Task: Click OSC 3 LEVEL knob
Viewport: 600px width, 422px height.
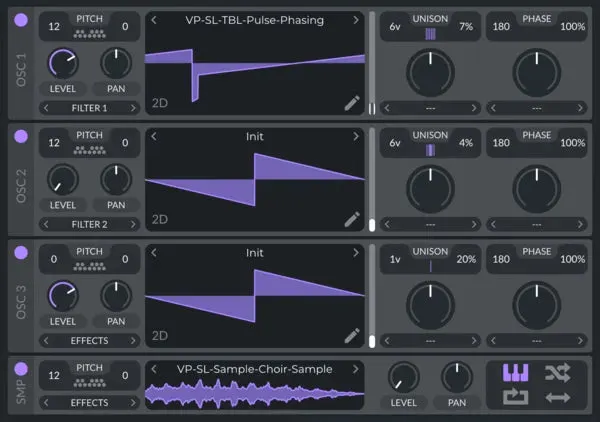Action: coord(63,296)
